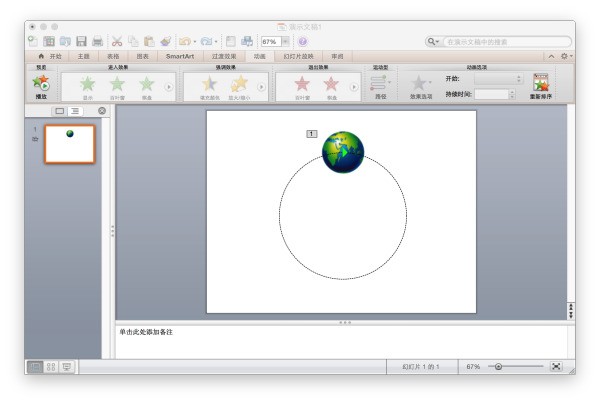Screen dimensions: 600x404
Task: Click the notes area to add notes
Action: tap(340, 340)
